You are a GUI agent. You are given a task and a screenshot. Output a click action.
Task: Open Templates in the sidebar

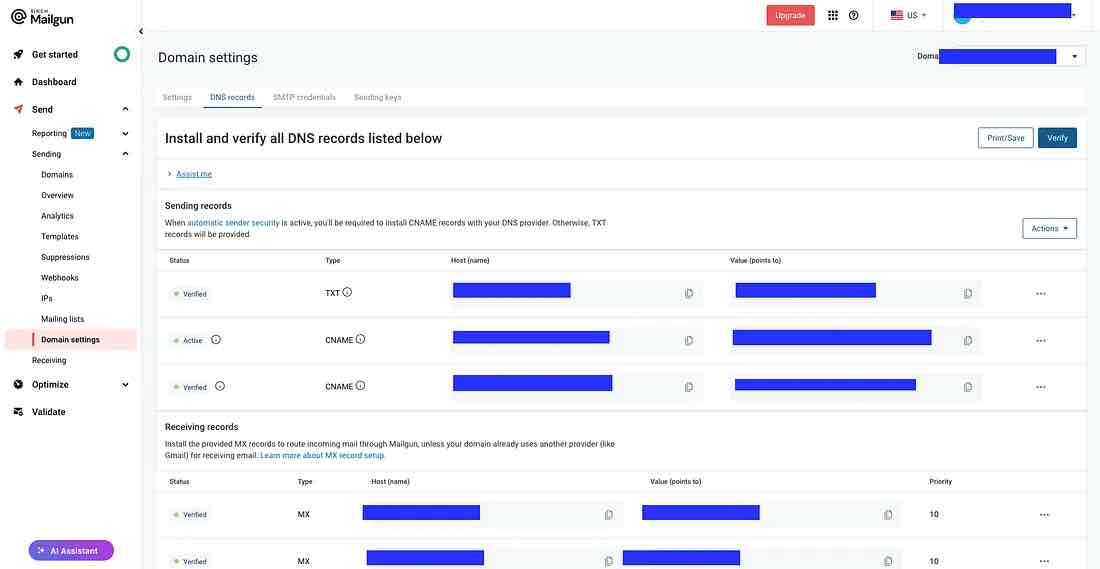(x=60, y=236)
